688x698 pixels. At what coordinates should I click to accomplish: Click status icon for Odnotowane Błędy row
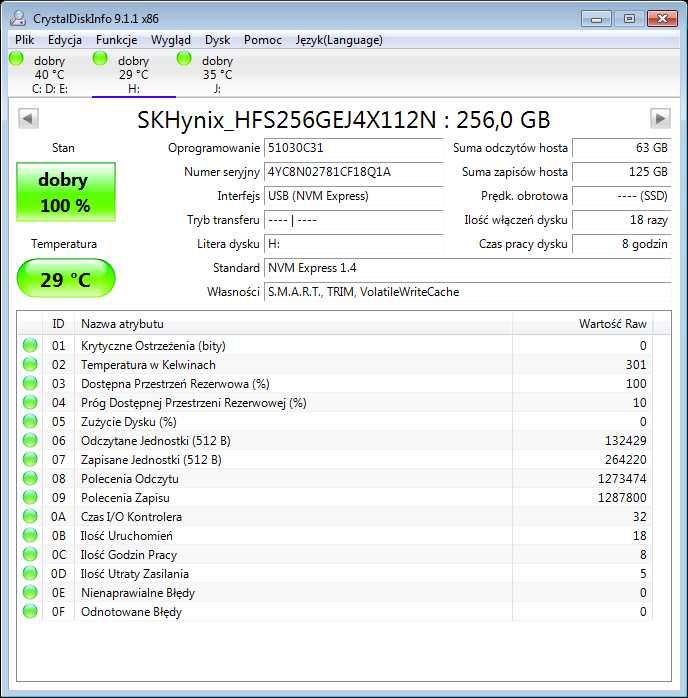click(x=30, y=612)
